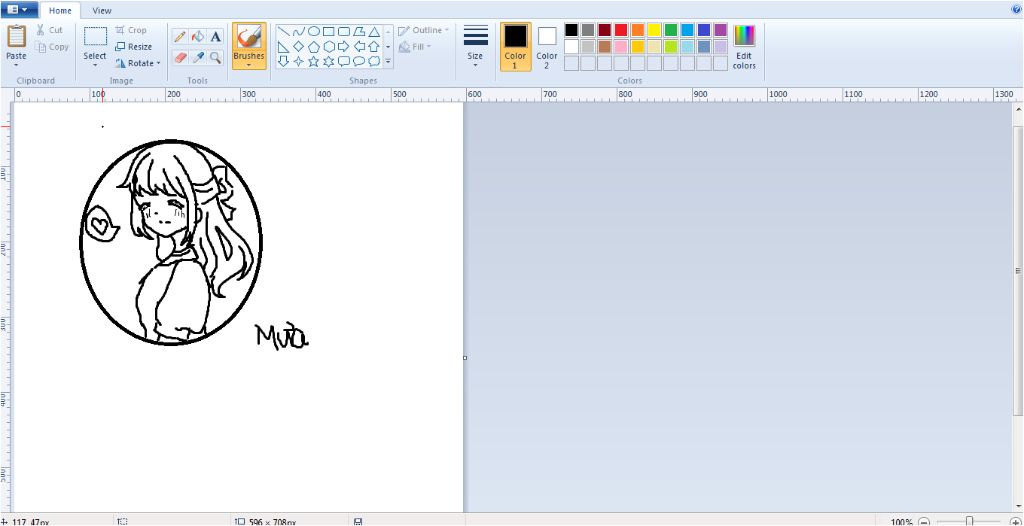Open the shape Fill dropdown
Screen dimensions: 1024x526
[x=415, y=47]
